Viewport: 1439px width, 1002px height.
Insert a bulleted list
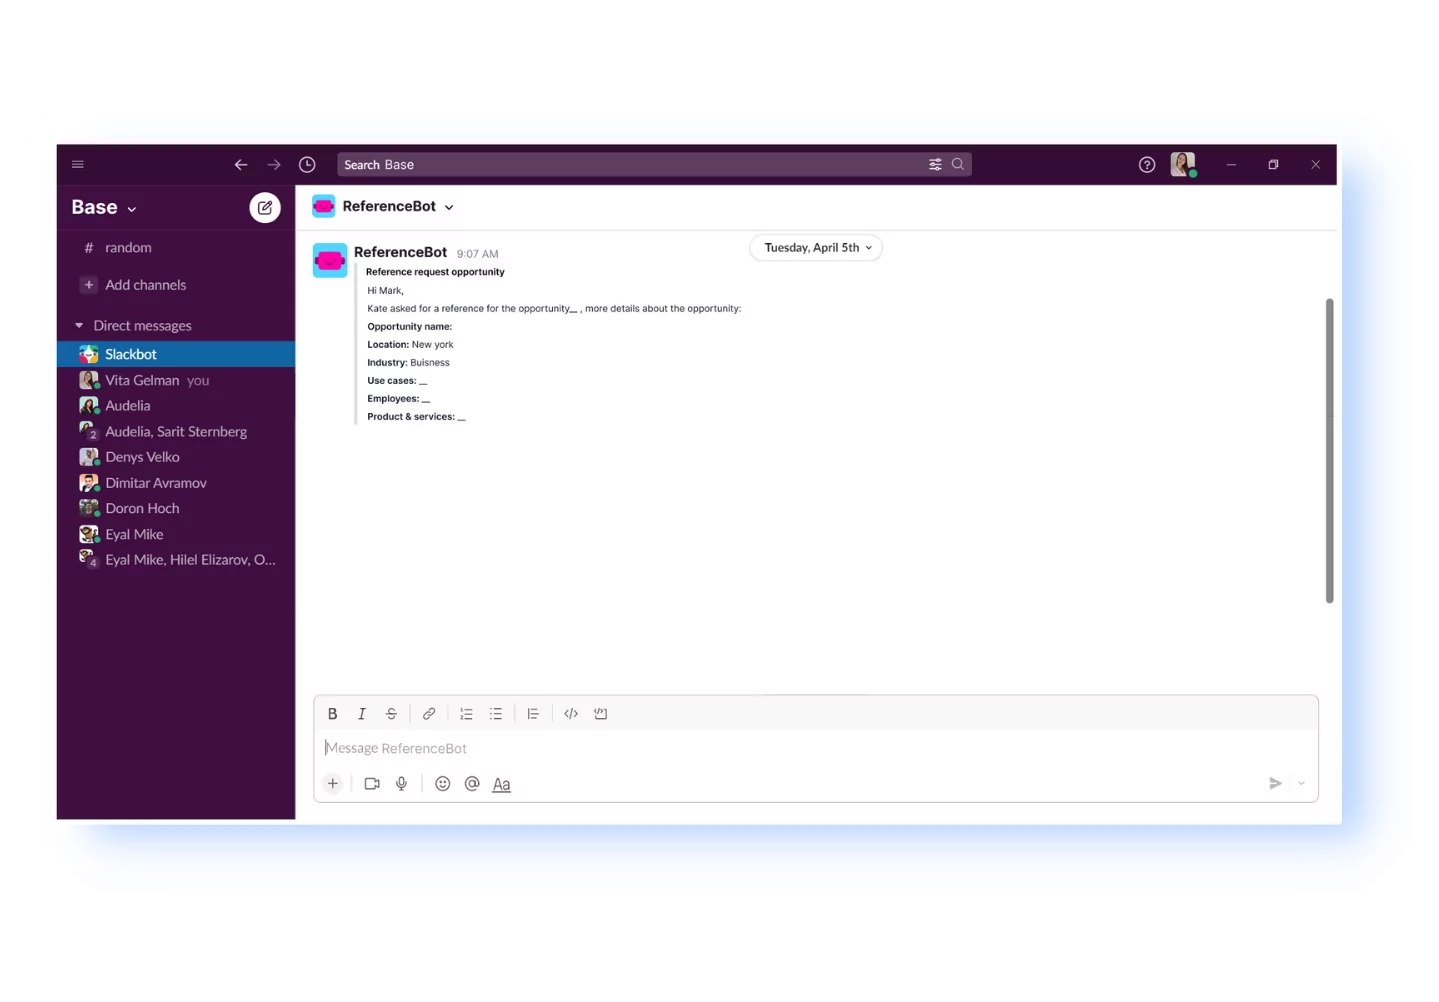(x=495, y=713)
